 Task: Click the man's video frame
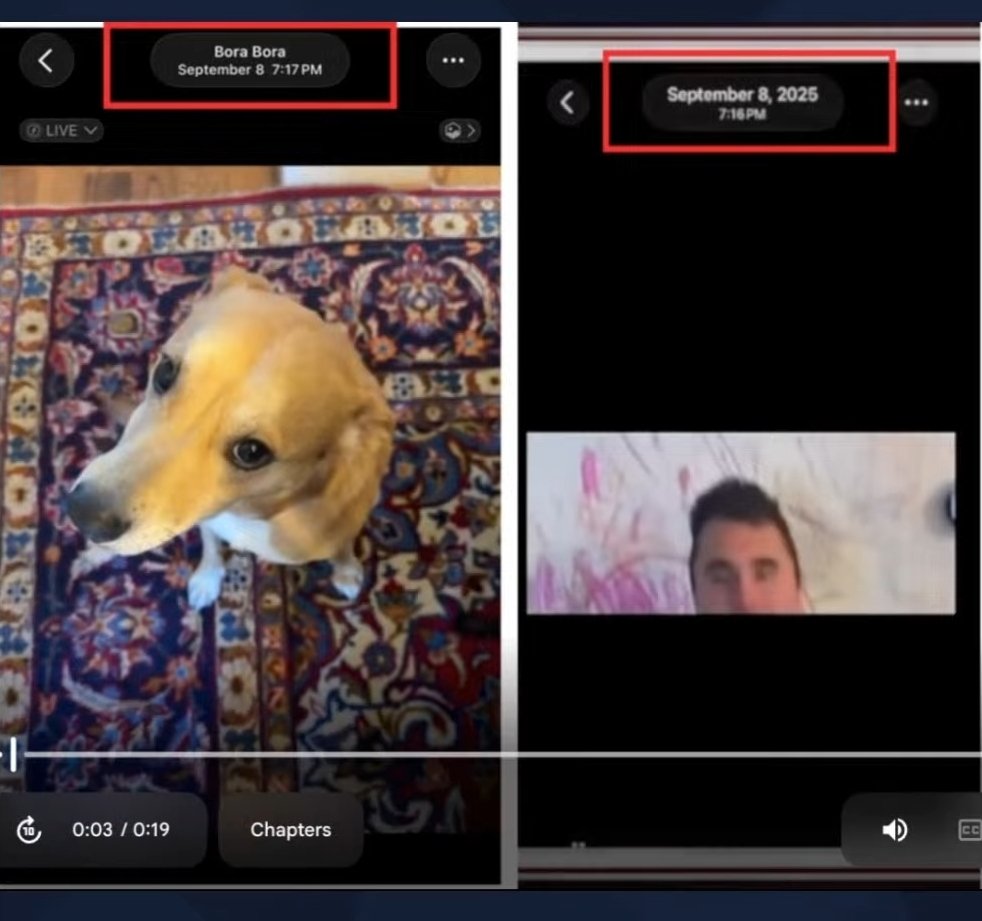pyautogui.click(x=741, y=523)
